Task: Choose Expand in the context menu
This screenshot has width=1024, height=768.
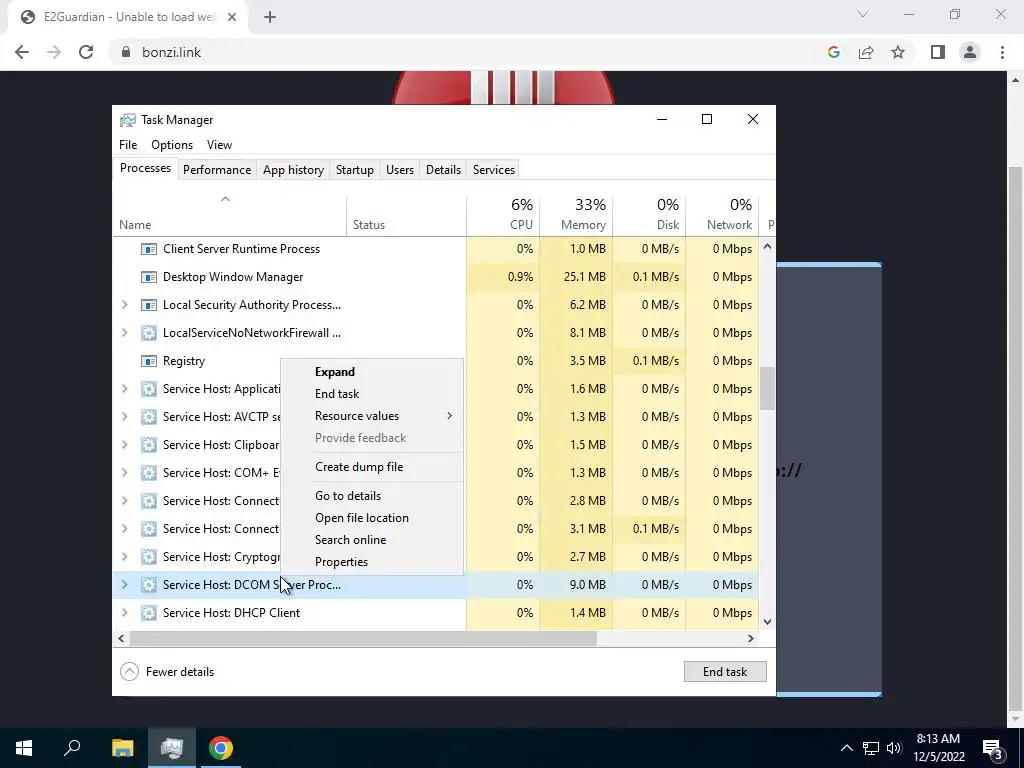Action: pyautogui.click(x=372, y=372)
